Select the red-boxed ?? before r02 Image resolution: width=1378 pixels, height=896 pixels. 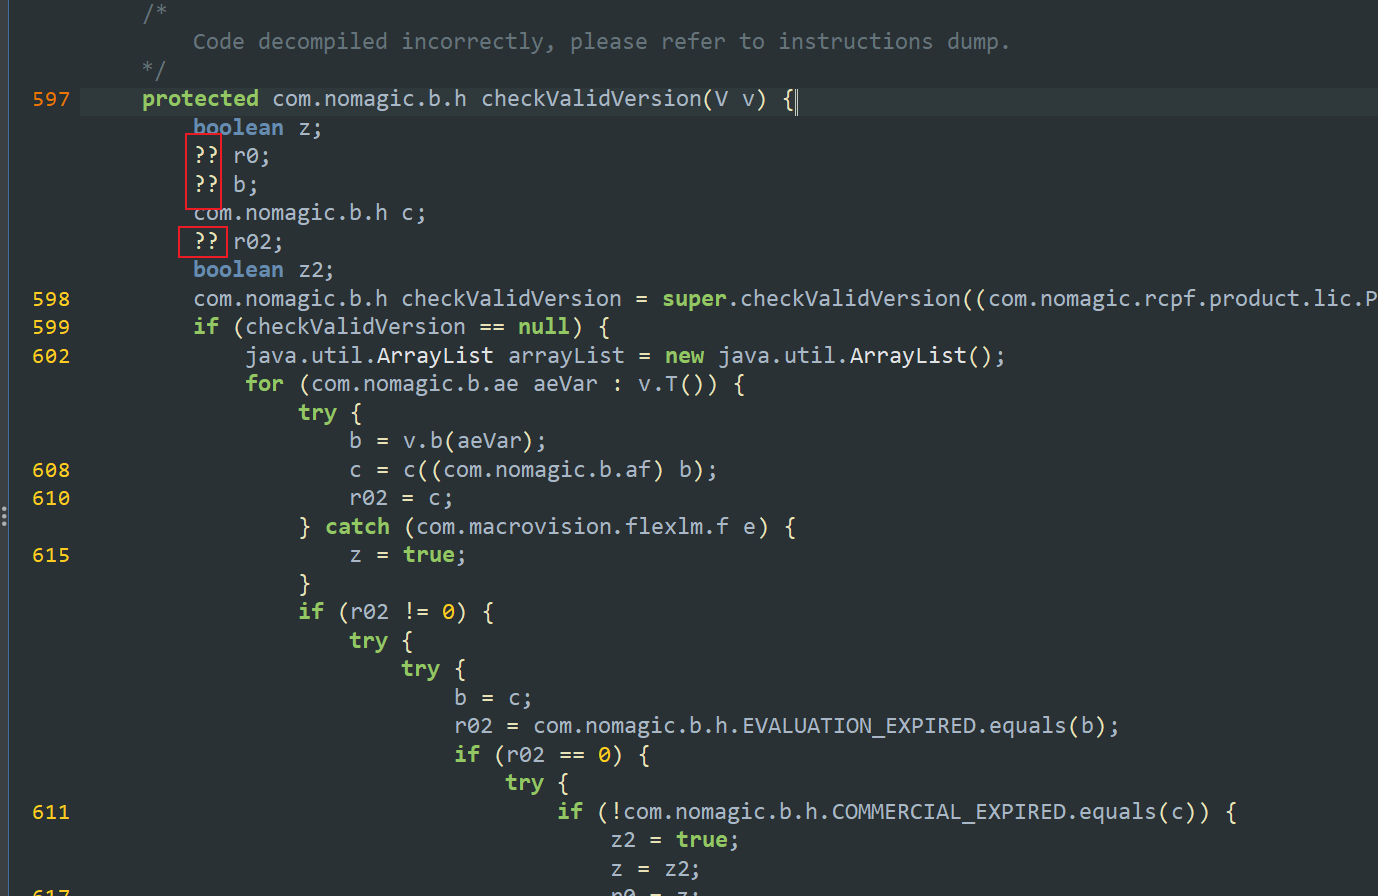204,241
